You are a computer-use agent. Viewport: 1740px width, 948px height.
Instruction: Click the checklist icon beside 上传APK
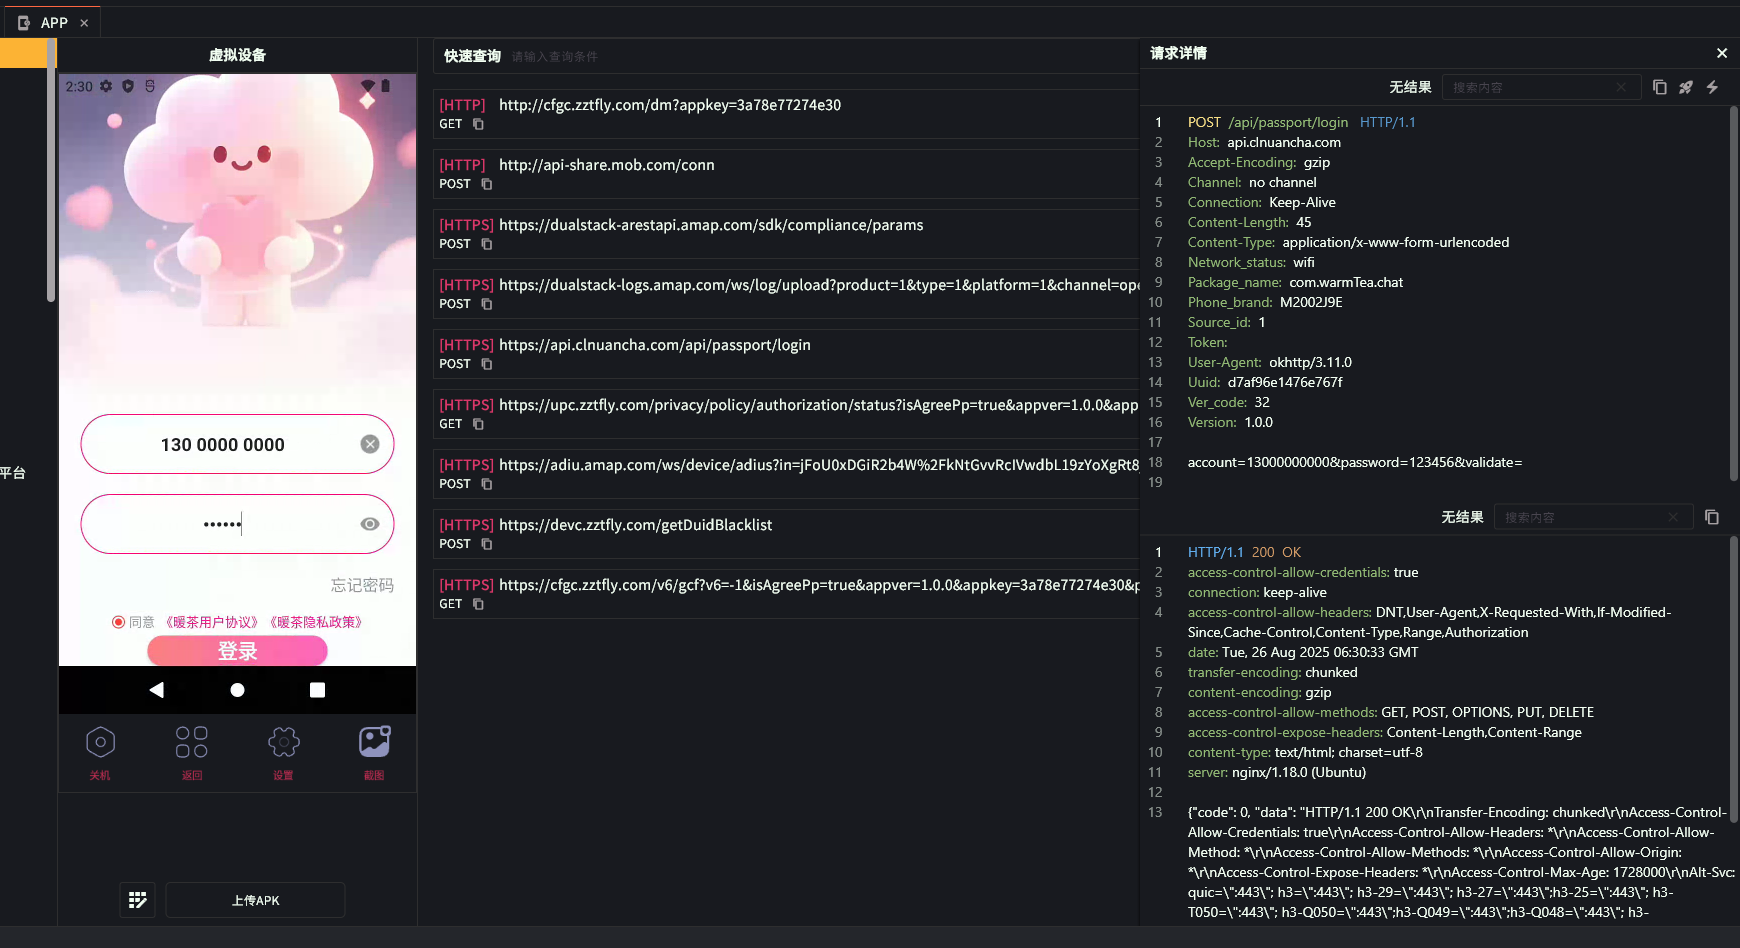pos(138,900)
